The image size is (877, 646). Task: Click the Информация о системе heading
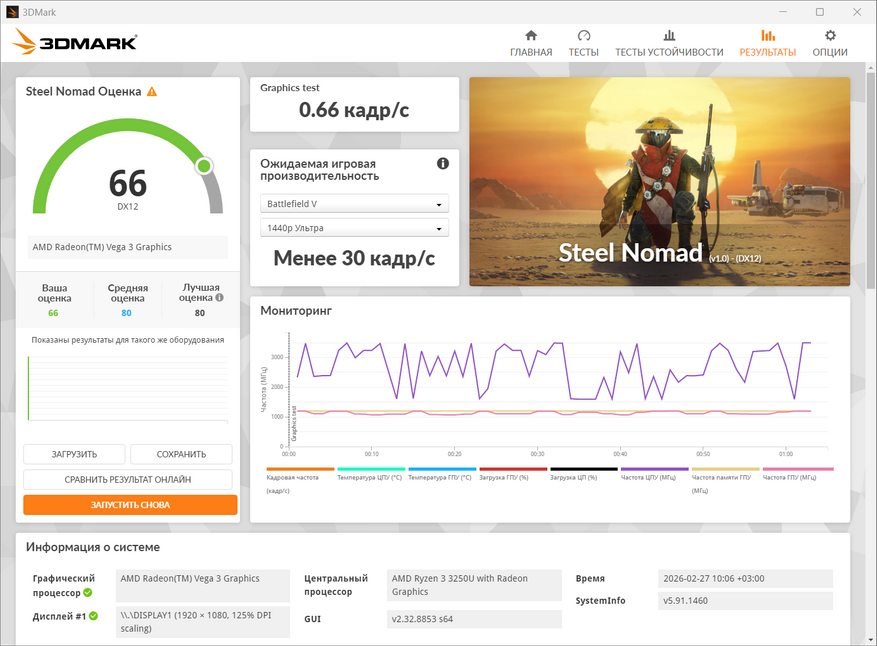[93, 547]
